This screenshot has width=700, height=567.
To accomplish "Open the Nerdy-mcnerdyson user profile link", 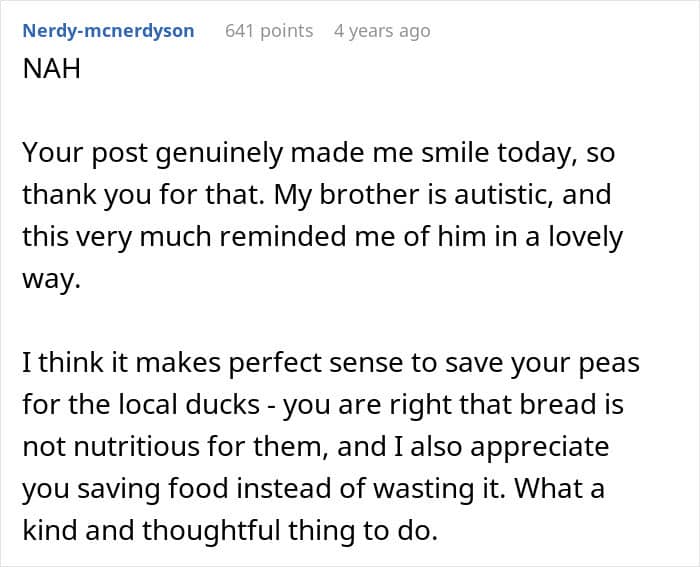I will coord(108,31).
